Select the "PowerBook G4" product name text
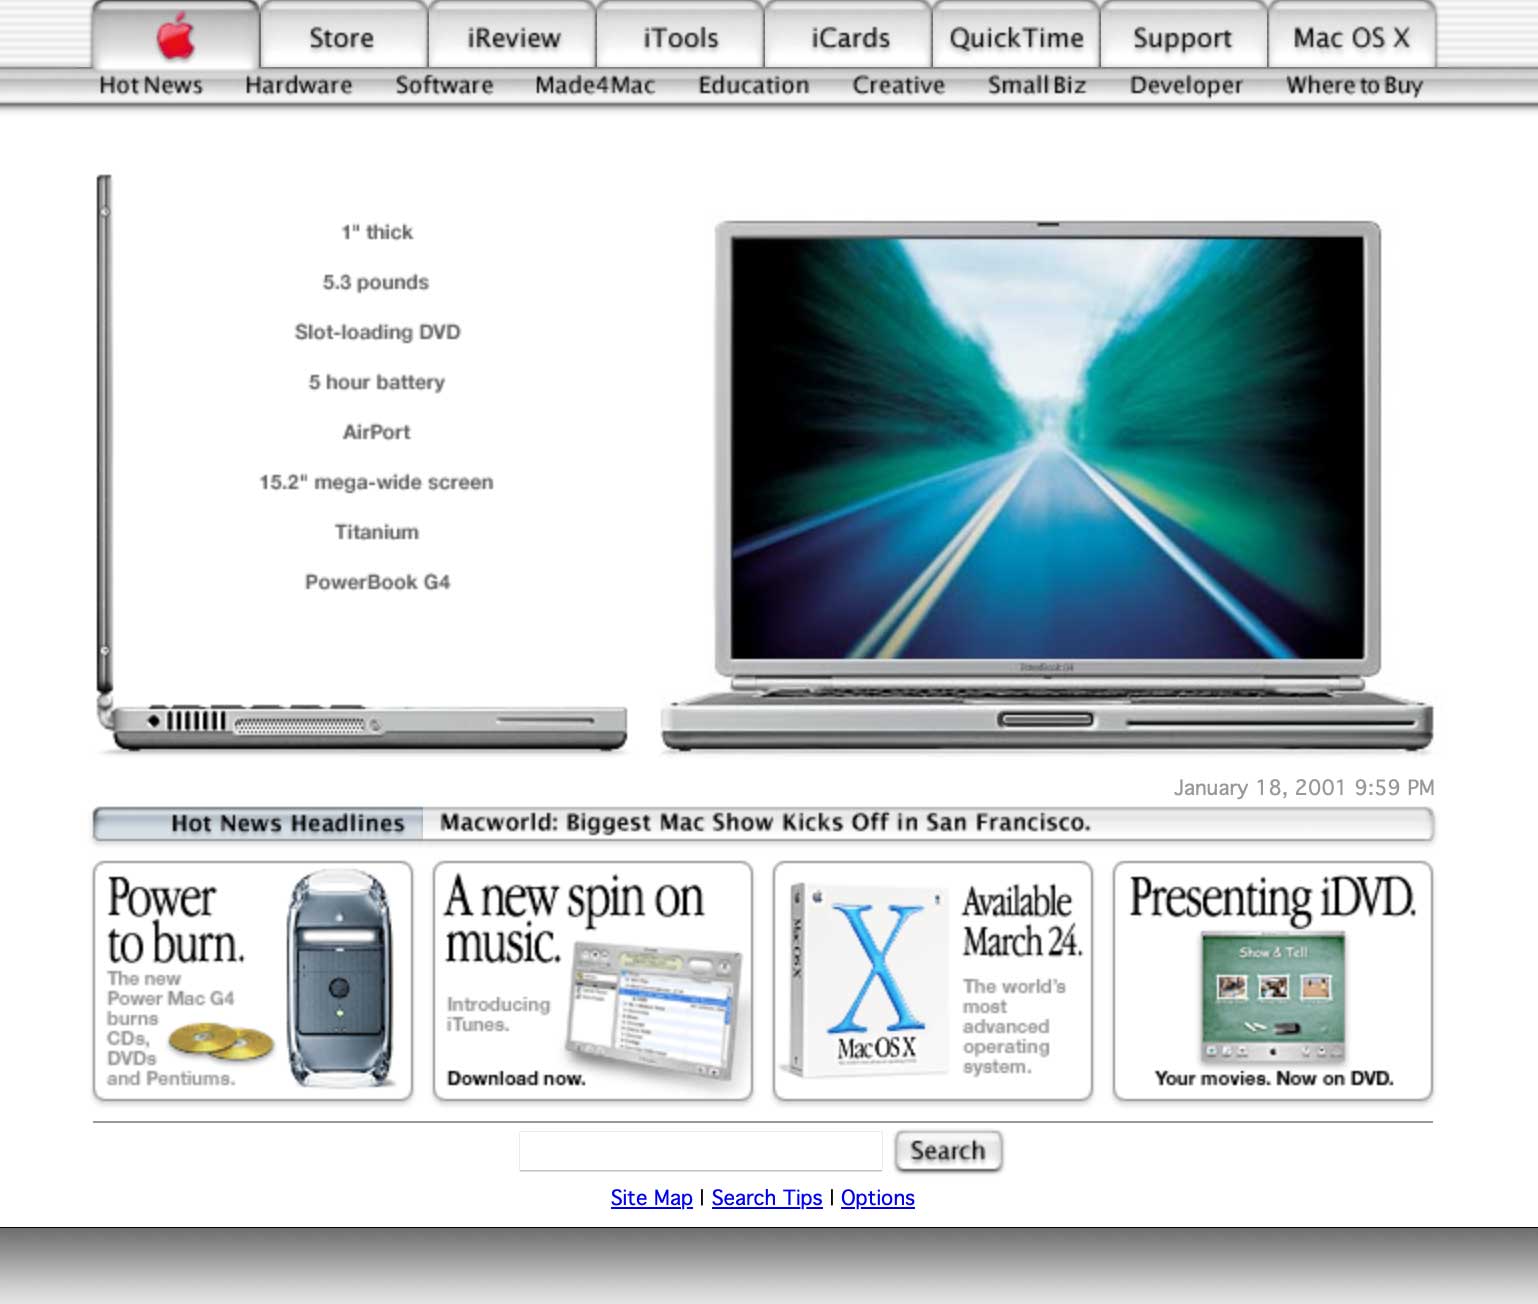The height and width of the screenshot is (1304, 1538). (x=378, y=582)
